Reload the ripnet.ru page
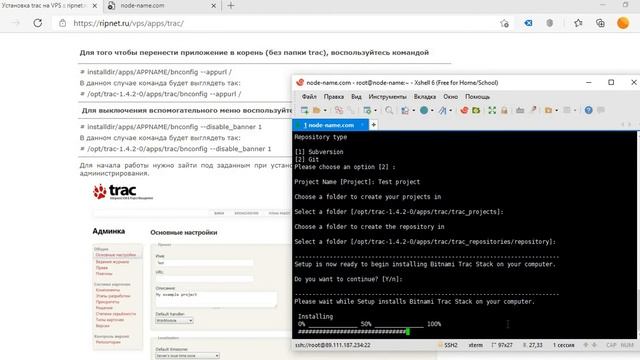 (x=38, y=23)
